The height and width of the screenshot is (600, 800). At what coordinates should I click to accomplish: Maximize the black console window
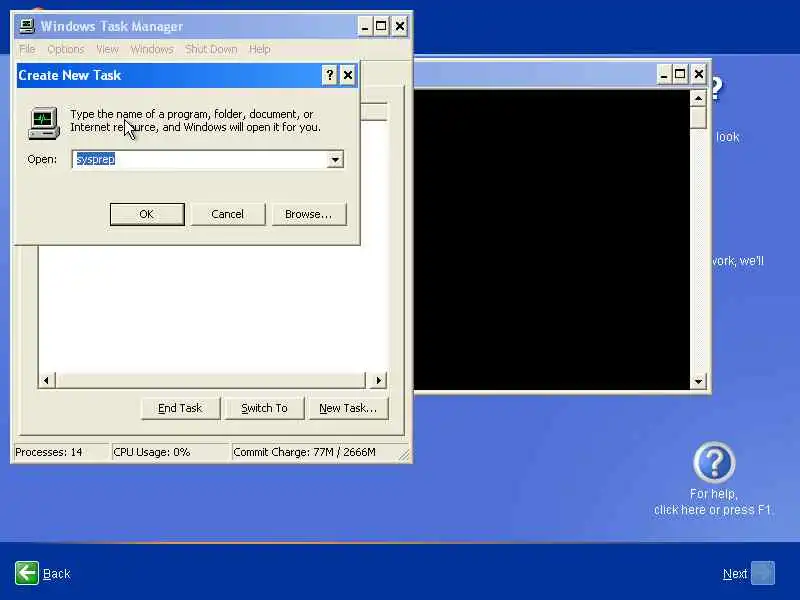pos(680,75)
